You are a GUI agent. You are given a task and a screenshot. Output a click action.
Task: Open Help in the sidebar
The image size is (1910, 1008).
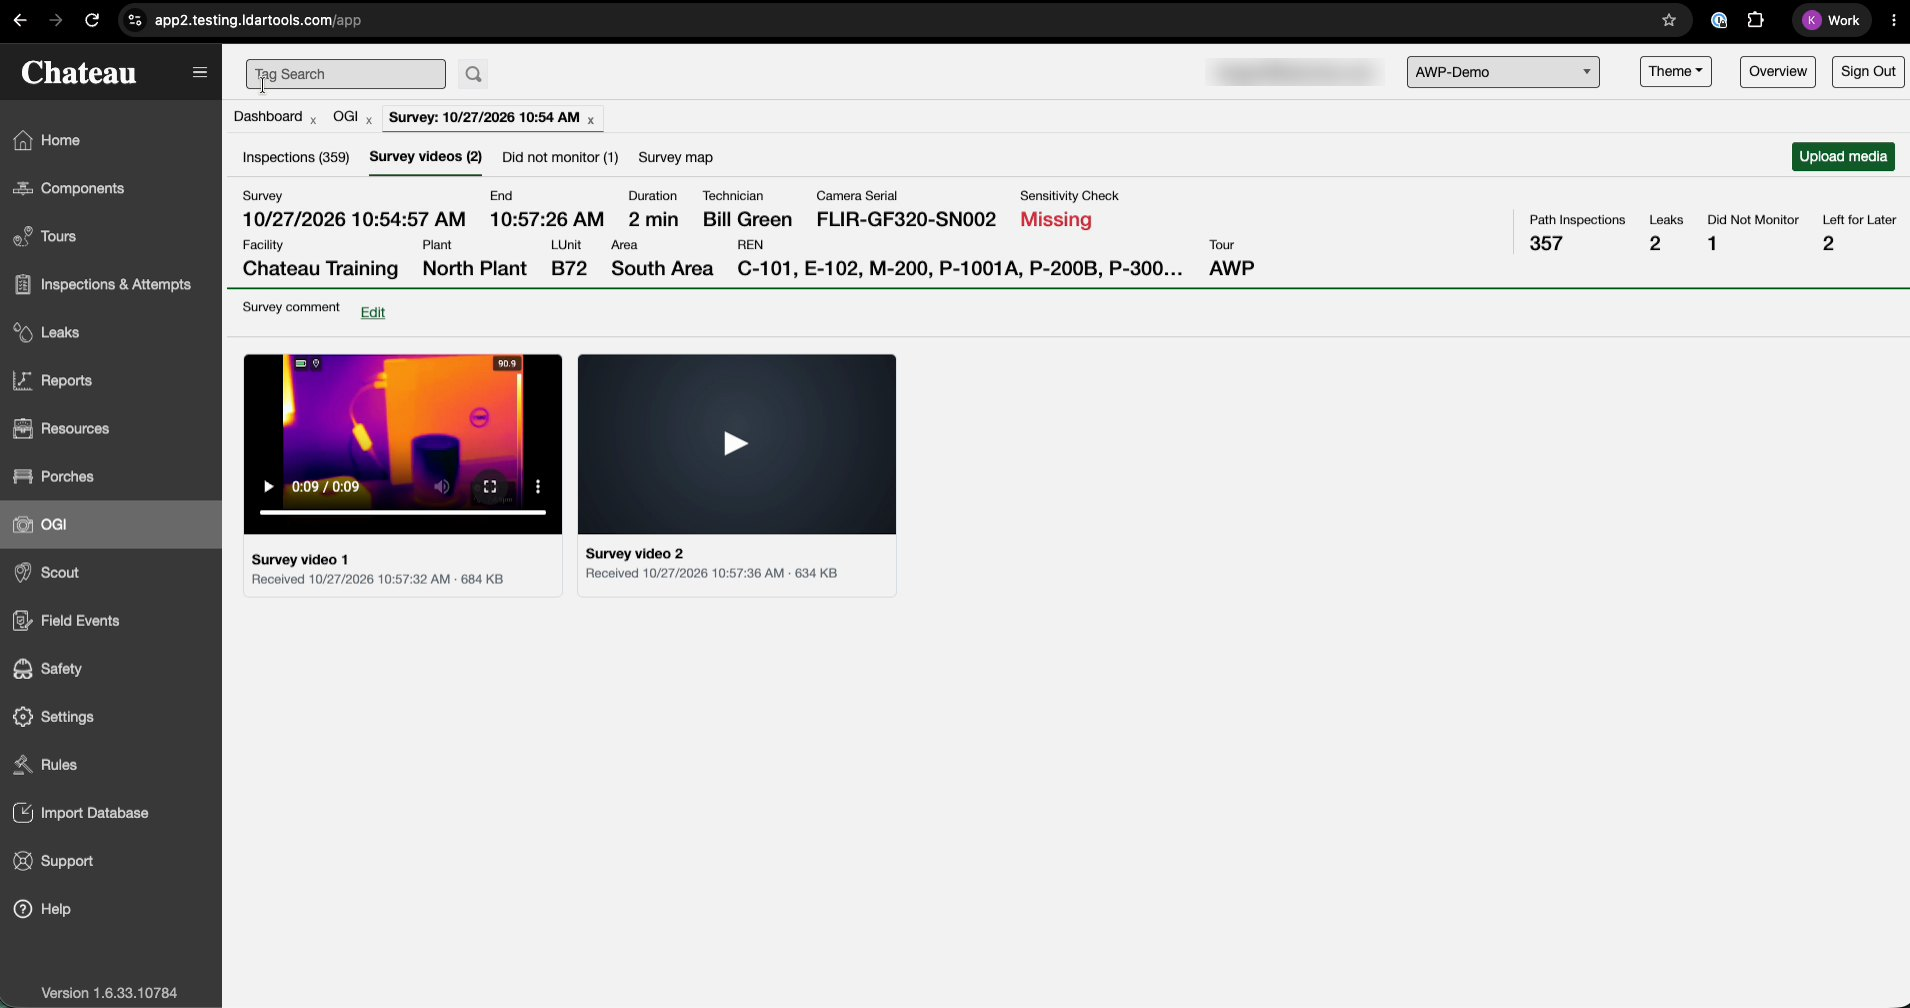(111, 908)
